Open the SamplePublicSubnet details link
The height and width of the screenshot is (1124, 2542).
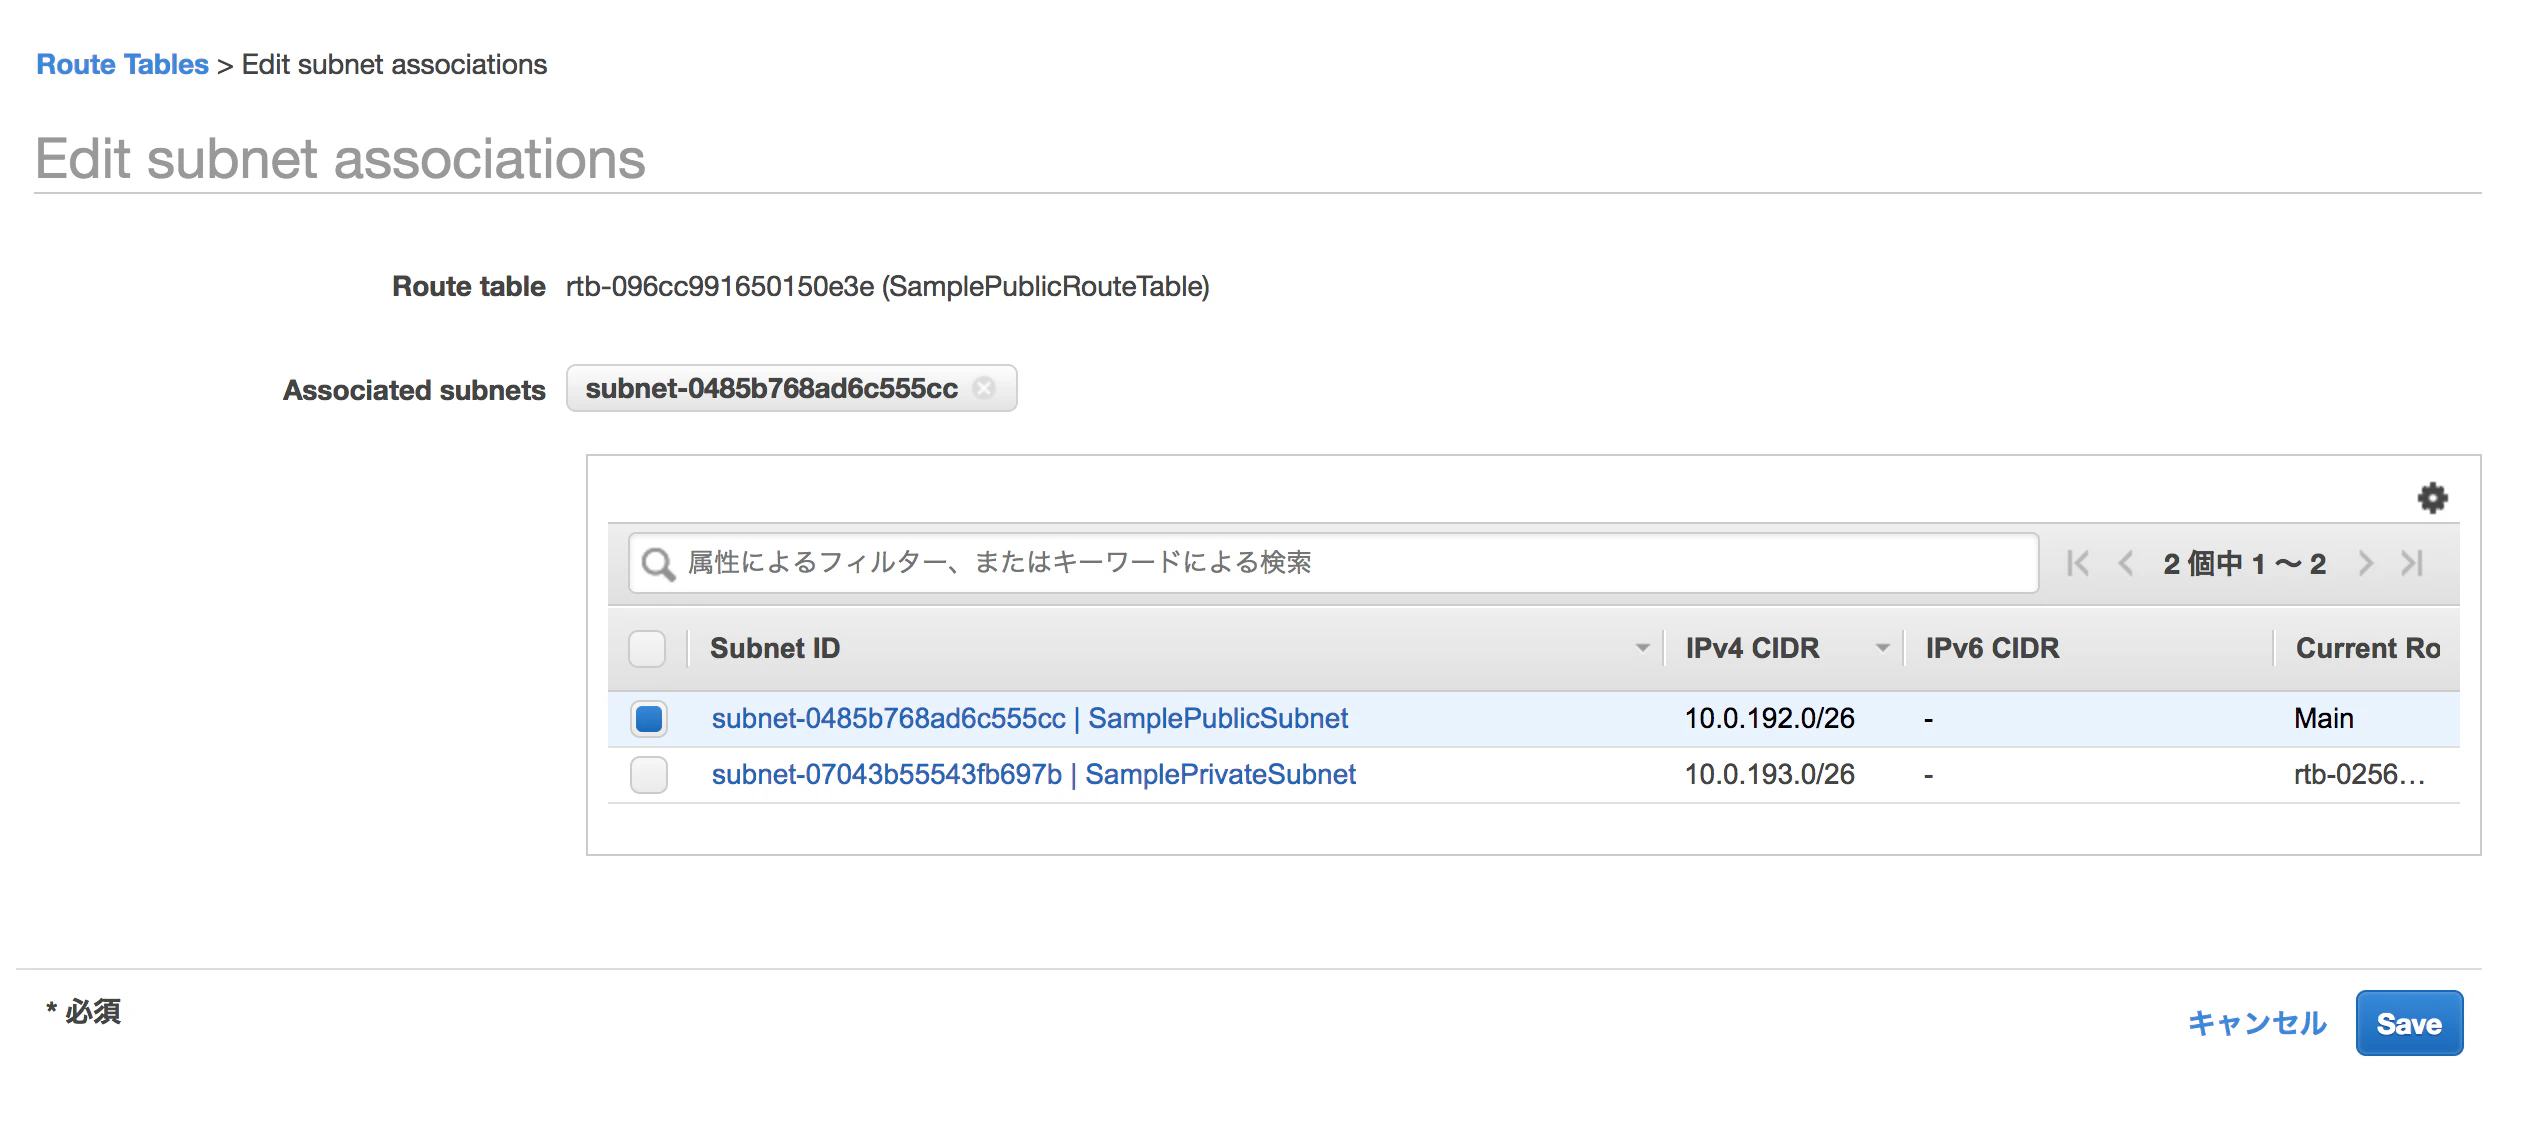pyautogui.click(x=1029, y=718)
